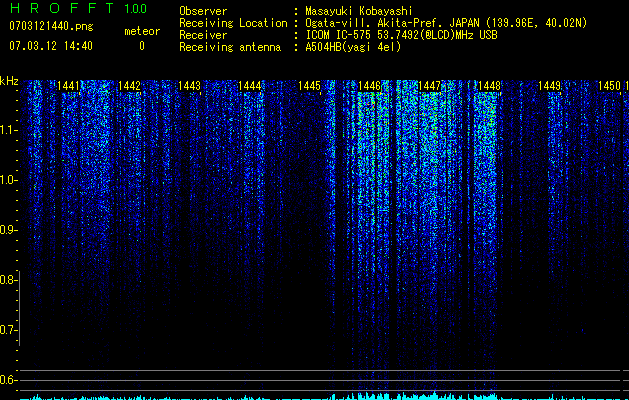
Task: Click the 1448 time marker
Action: point(490,86)
